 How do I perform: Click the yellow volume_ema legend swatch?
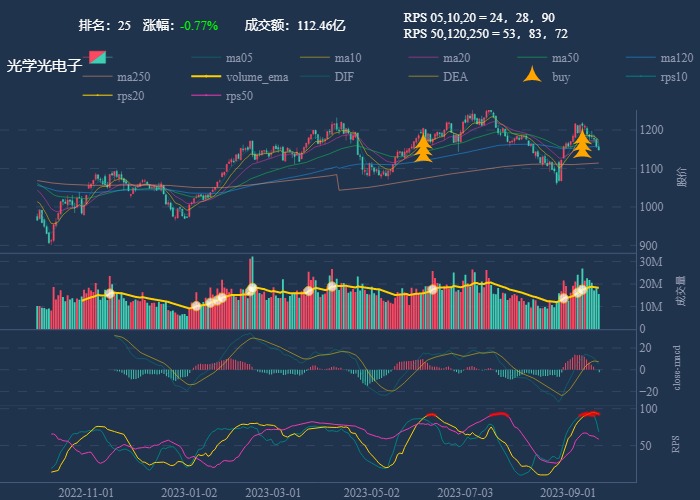[x=206, y=77]
